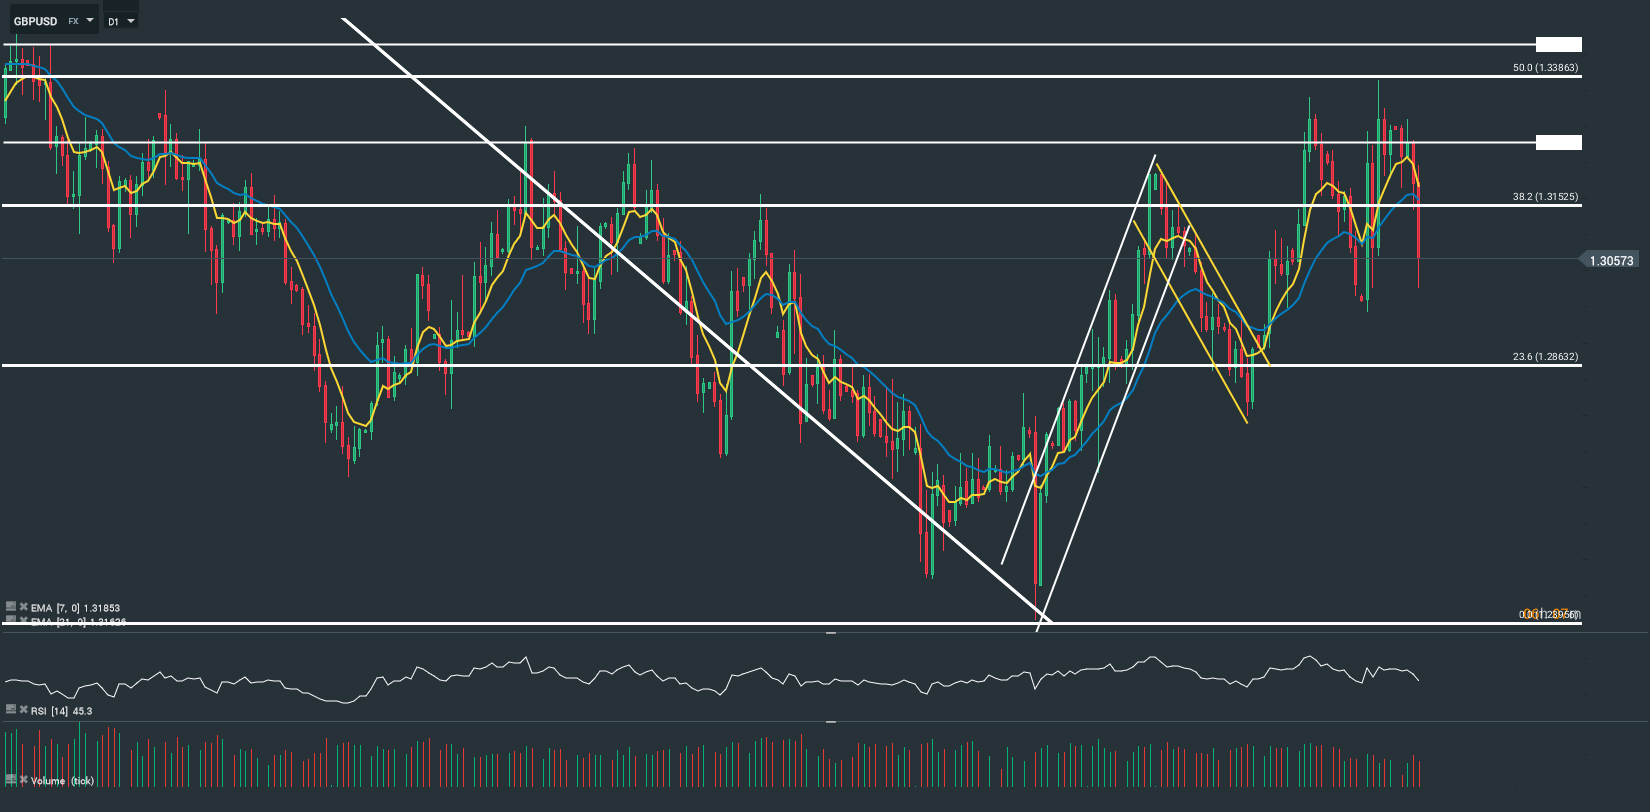The width and height of the screenshot is (1650, 812).
Task: Click divider handle above Volume panel
Action: [830, 721]
